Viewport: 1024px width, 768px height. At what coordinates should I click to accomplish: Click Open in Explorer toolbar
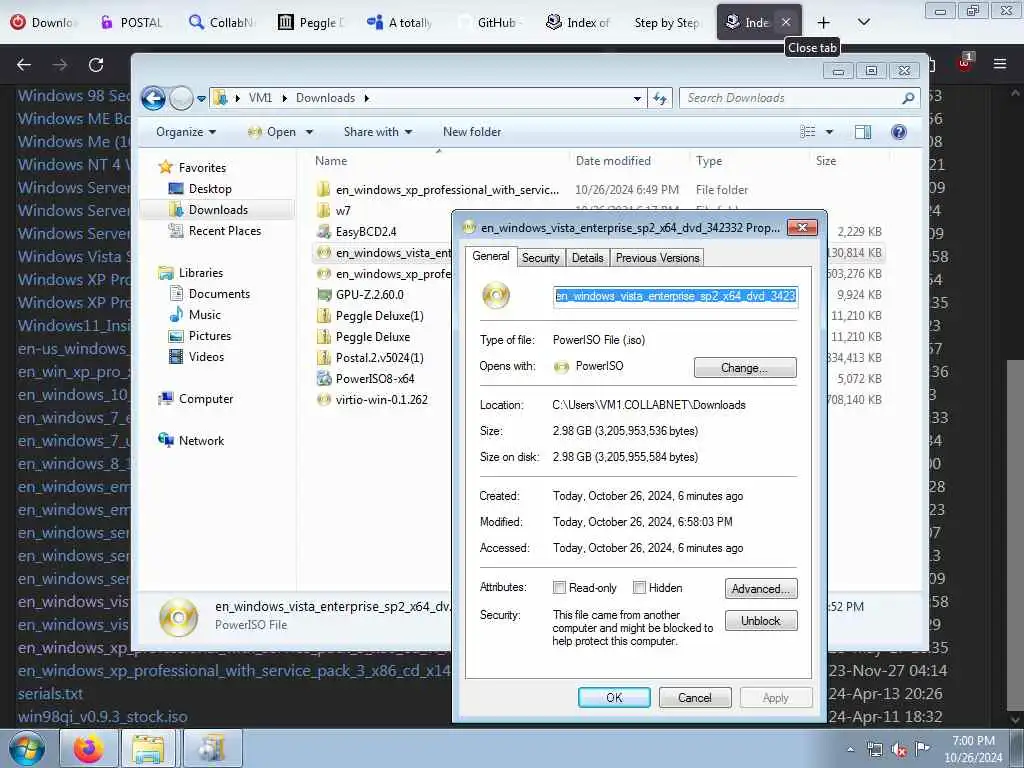click(x=272, y=132)
